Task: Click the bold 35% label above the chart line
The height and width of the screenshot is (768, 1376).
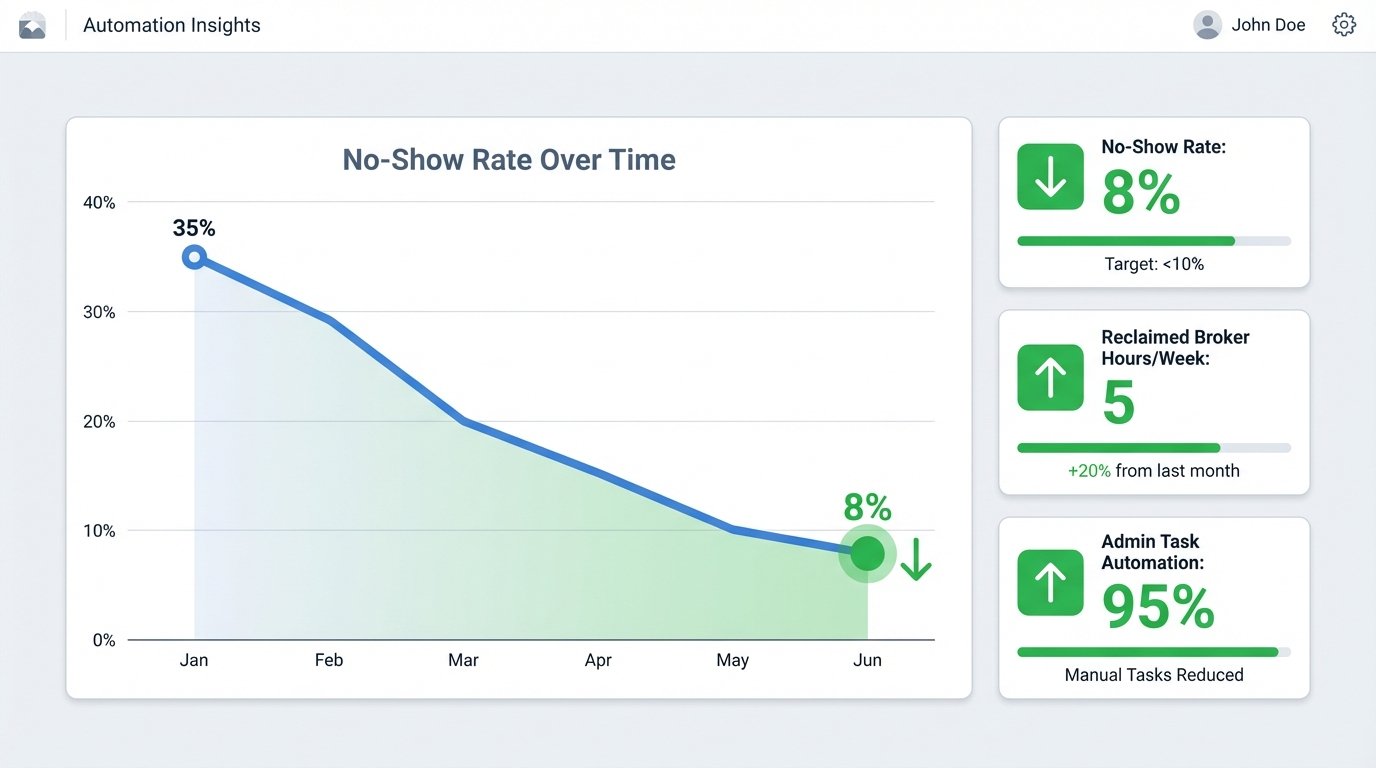Action: 193,228
